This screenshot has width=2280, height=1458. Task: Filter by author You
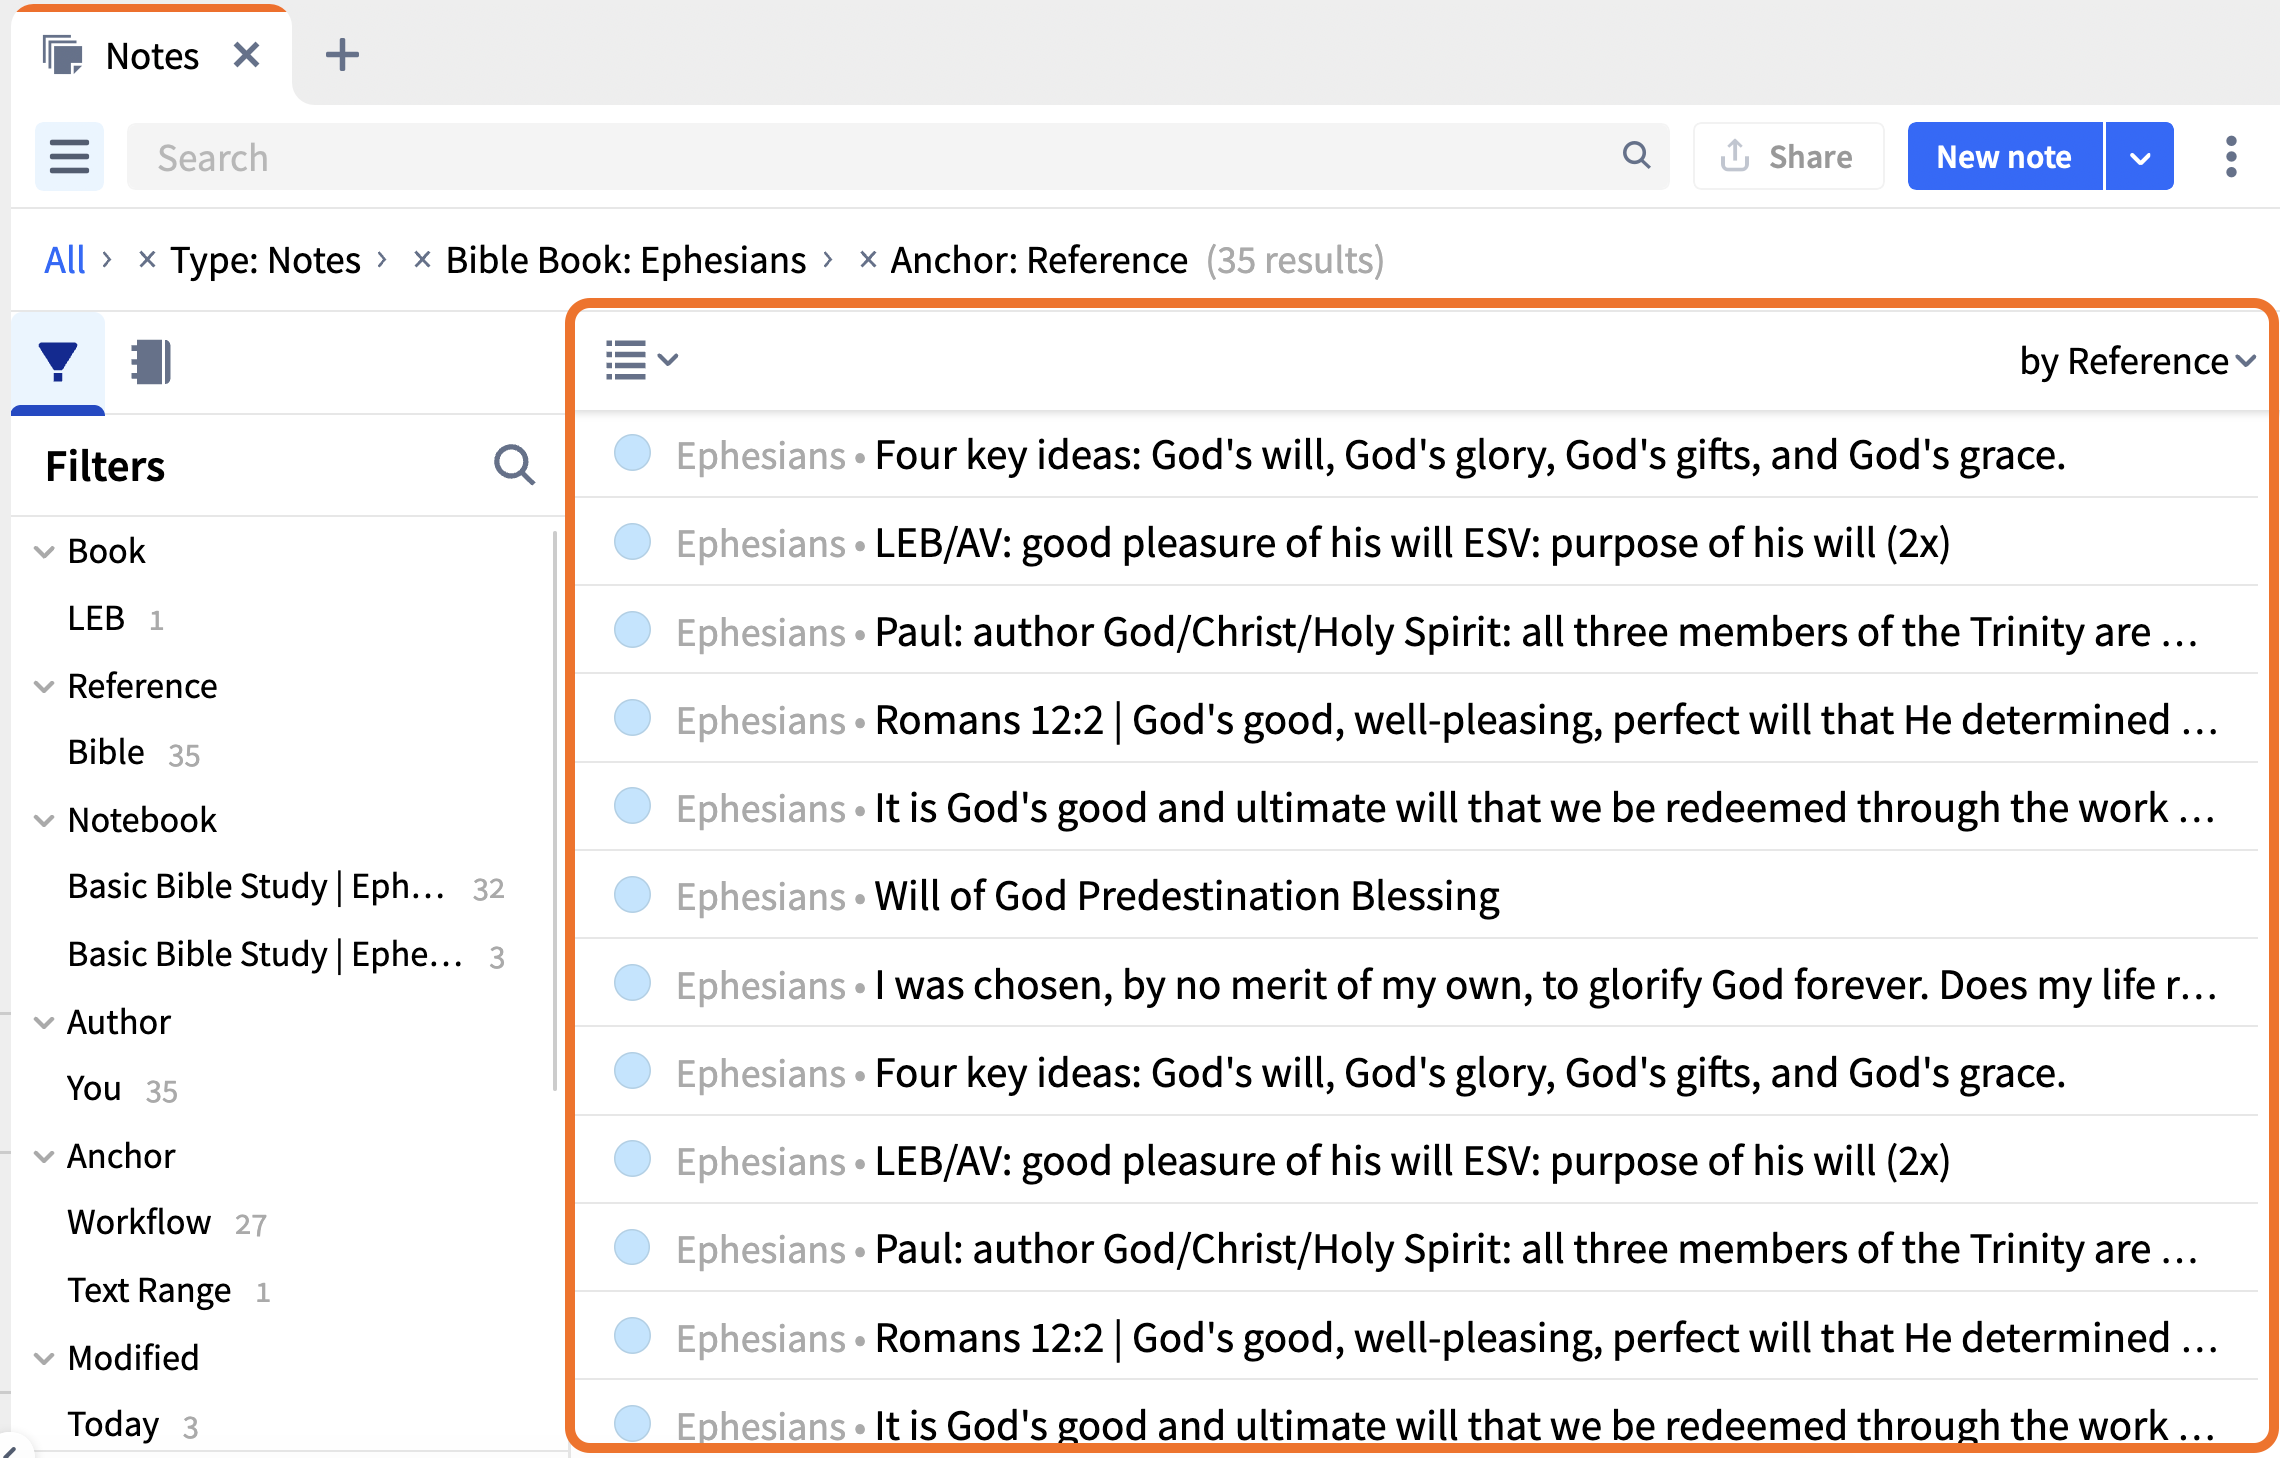94,1088
